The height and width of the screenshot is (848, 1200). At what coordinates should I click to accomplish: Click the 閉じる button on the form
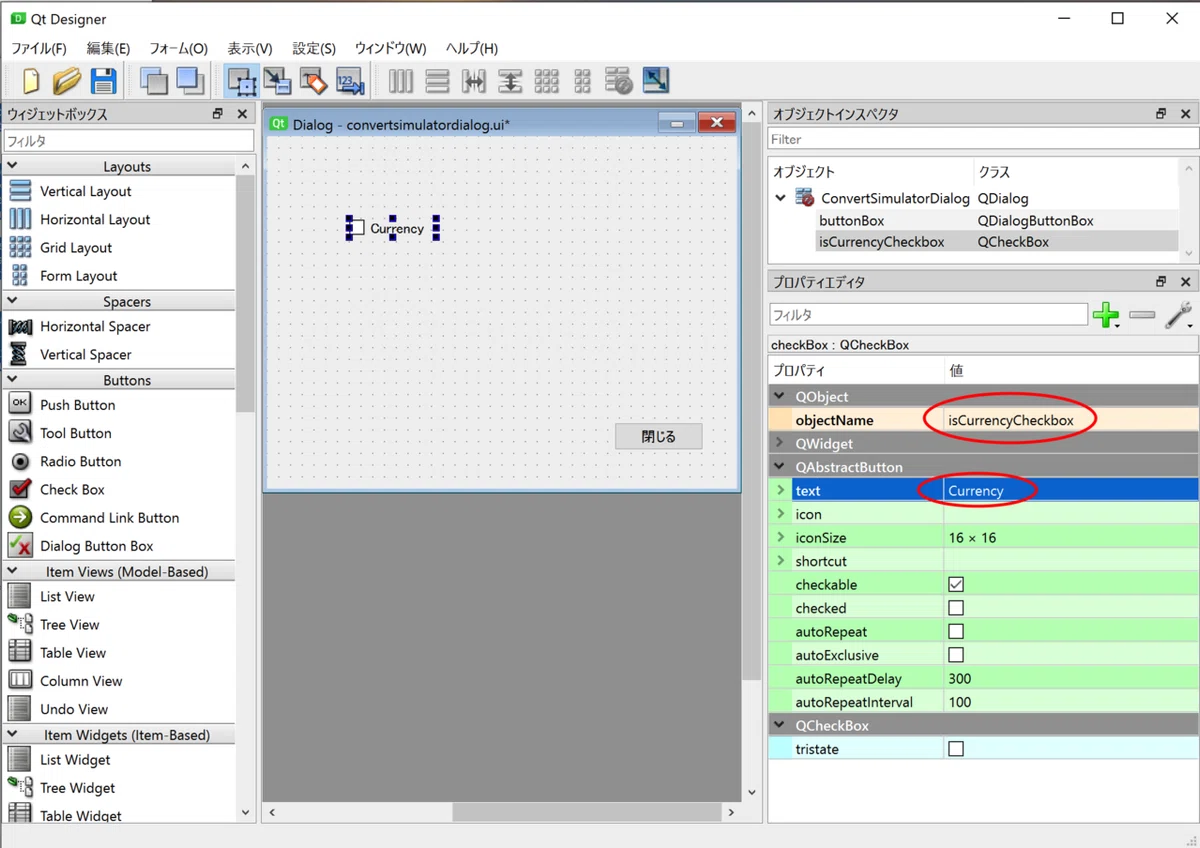pyautogui.click(x=658, y=436)
